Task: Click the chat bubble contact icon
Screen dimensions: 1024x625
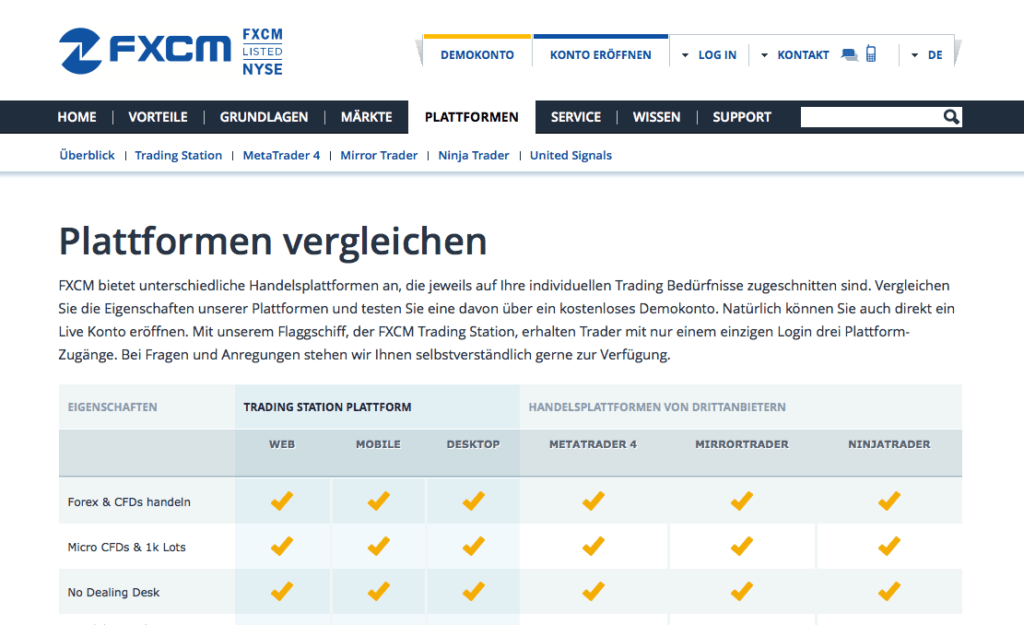Action: pyautogui.click(x=850, y=55)
